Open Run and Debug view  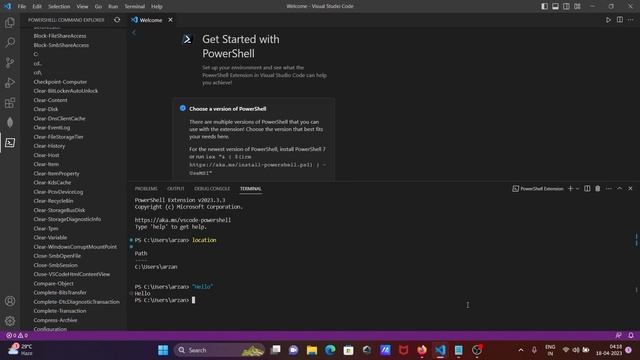[x=10, y=82]
